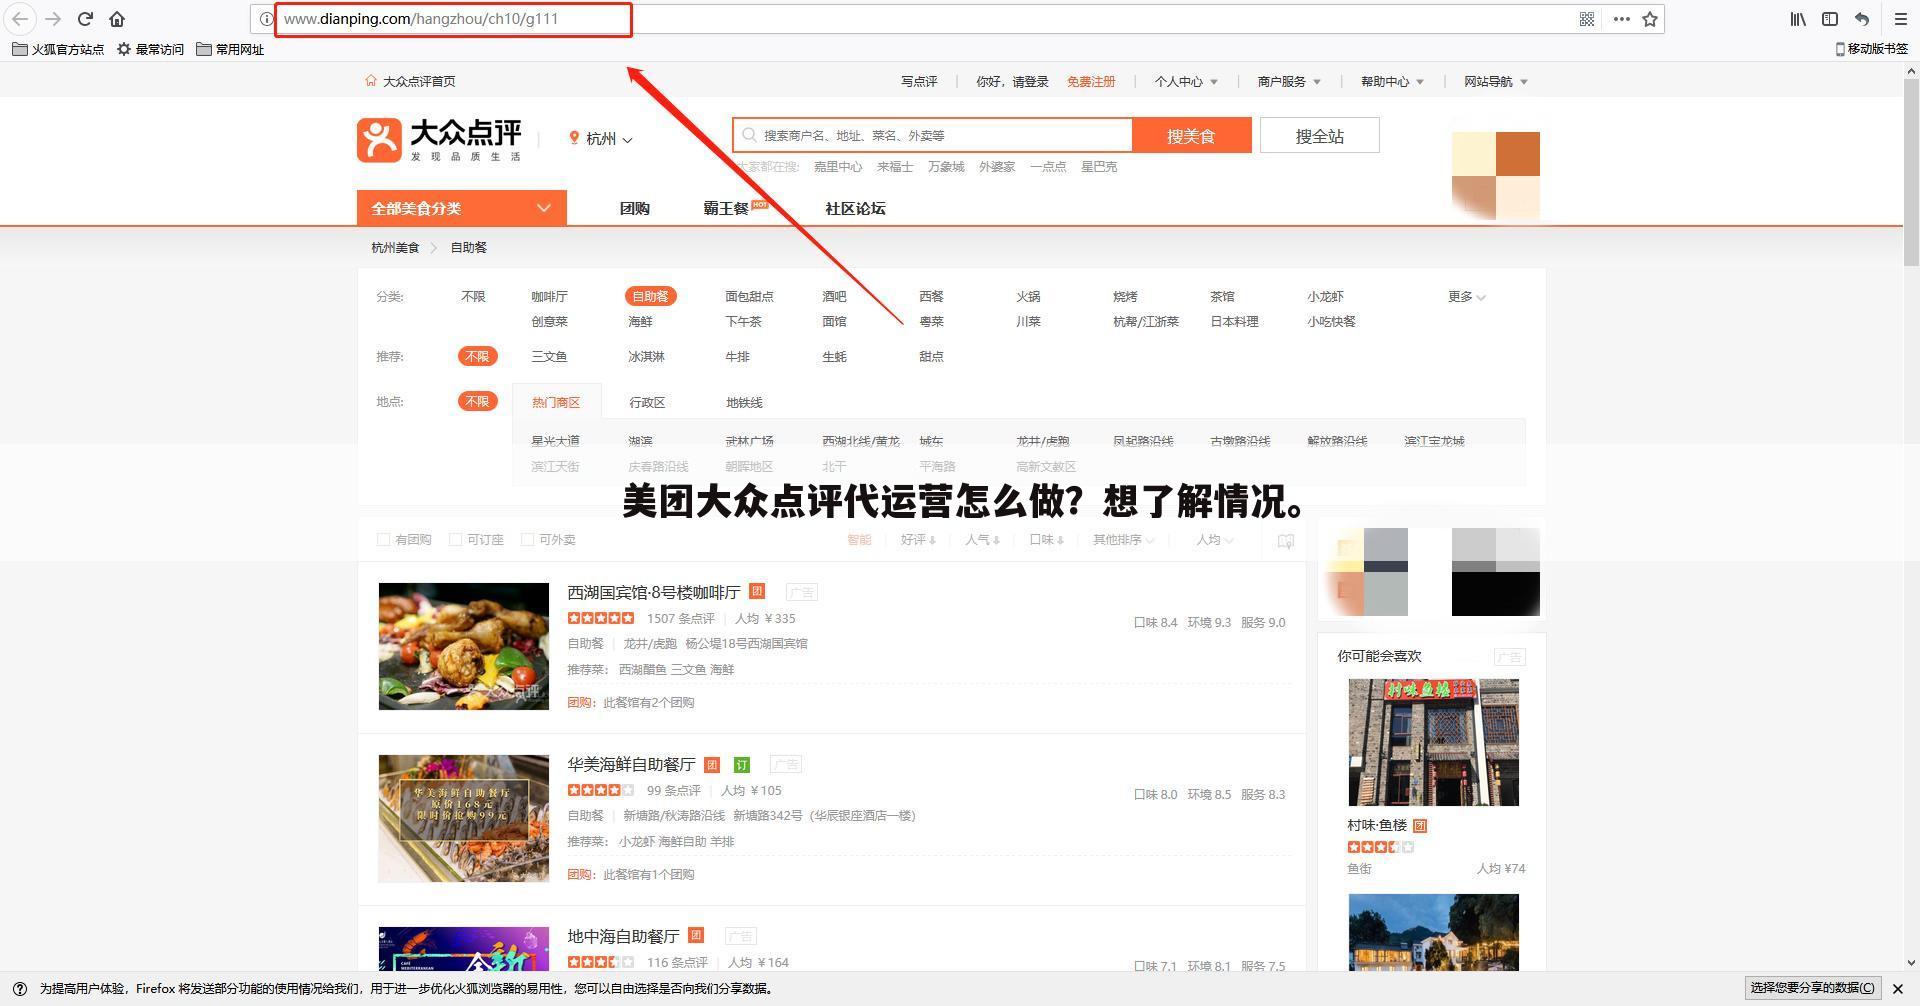
Task: Tick the 可外卖 checkbox
Action: pos(527,540)
